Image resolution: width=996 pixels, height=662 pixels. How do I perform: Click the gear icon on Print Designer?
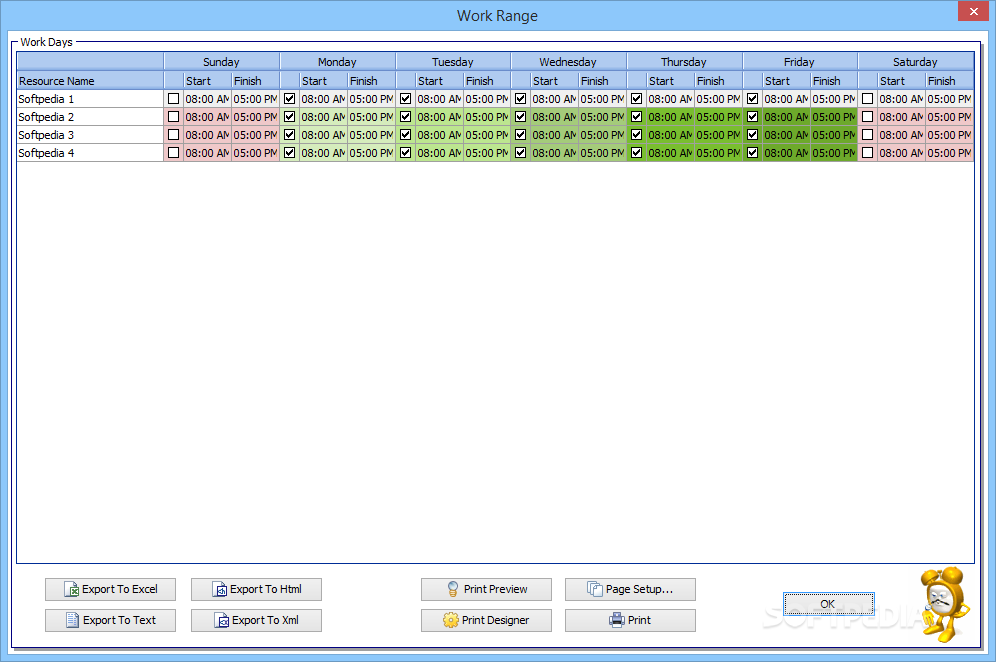(450, 620)
